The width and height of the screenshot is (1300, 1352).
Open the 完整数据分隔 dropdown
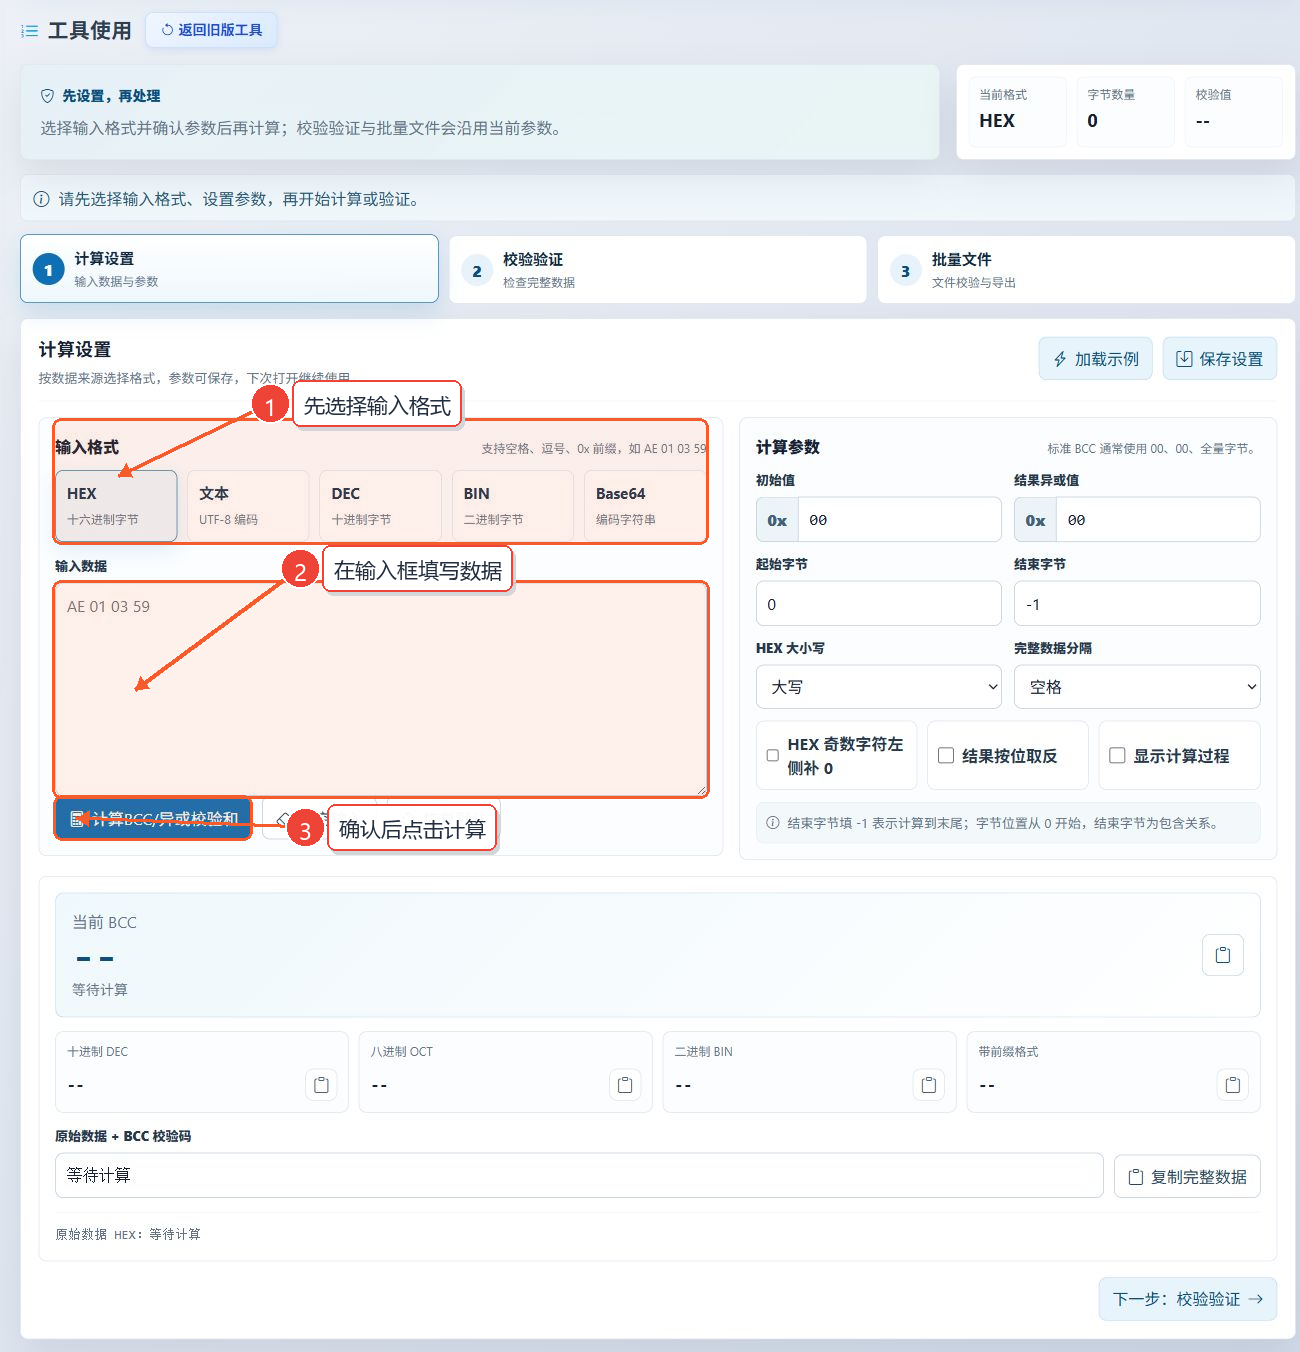click(1137, 687)
